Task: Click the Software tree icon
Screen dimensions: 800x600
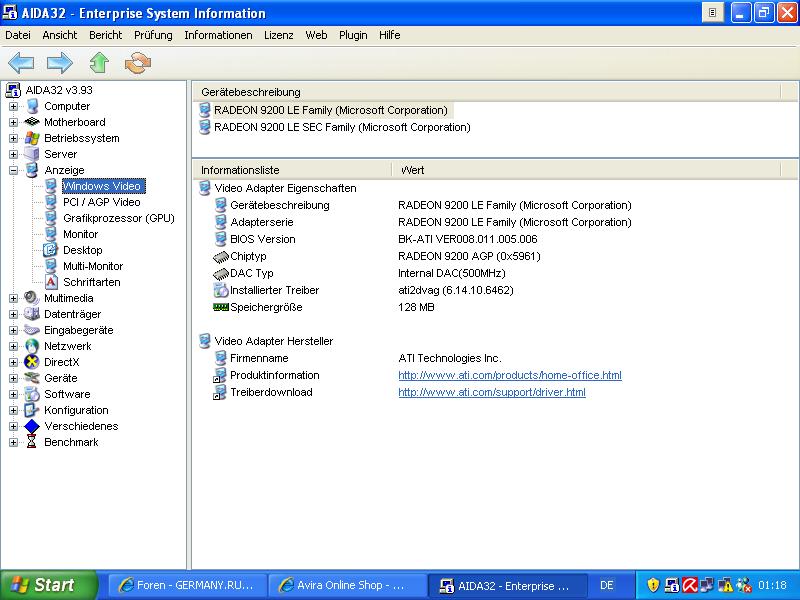Action: click(32, 394)
